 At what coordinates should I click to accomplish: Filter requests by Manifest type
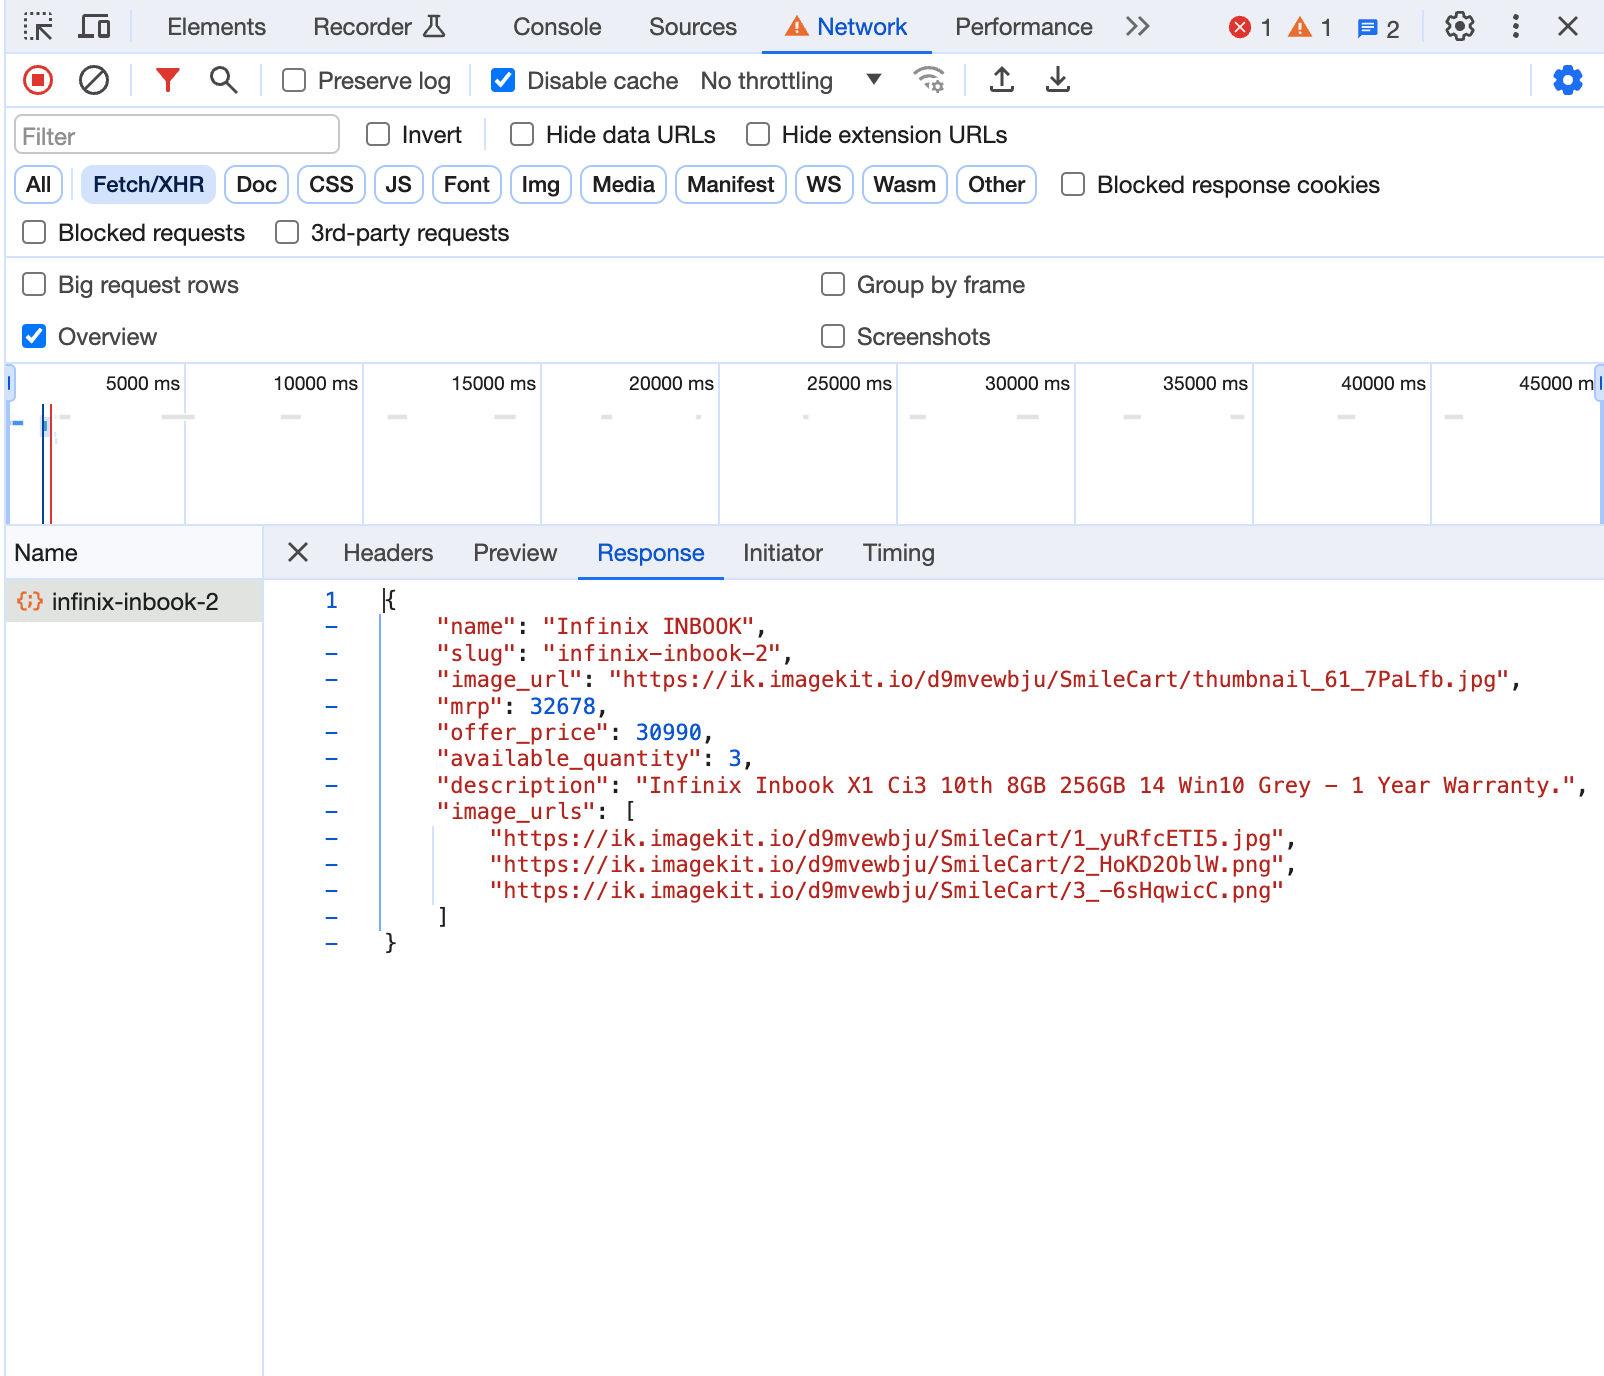731,184
